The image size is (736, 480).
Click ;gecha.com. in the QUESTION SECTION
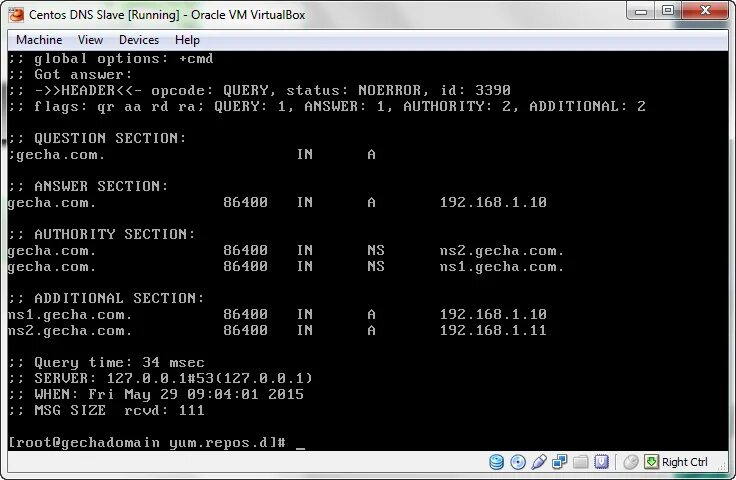tap(56, 155)
